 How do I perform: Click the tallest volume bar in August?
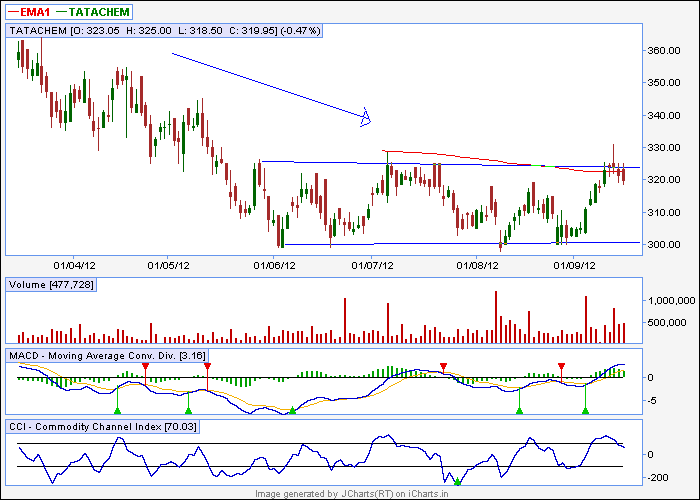pyautogui.click(x=496, y=317)
